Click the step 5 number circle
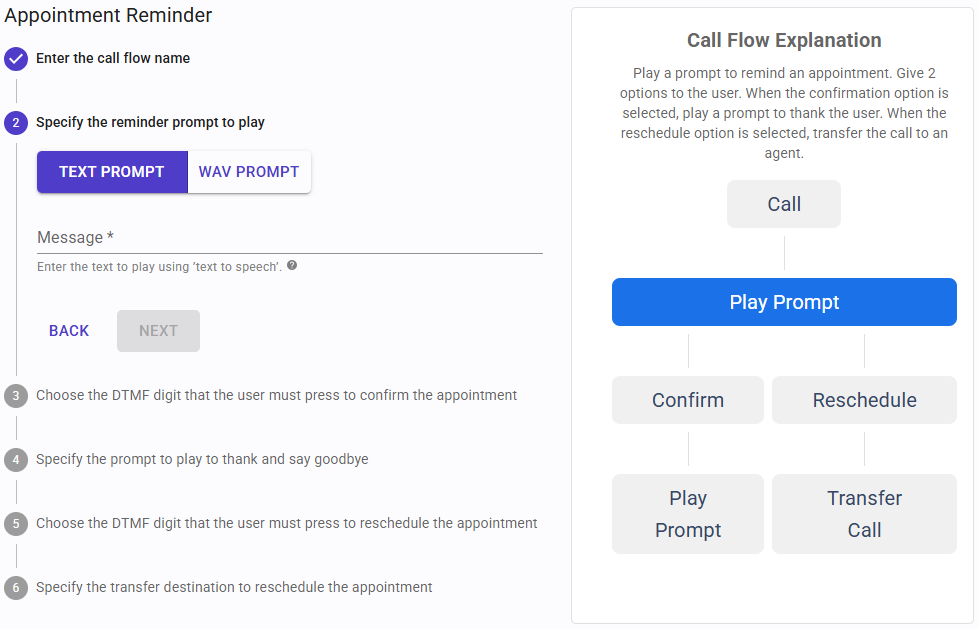Viewport: 978px width, 629px height. (x=16, y=524)
